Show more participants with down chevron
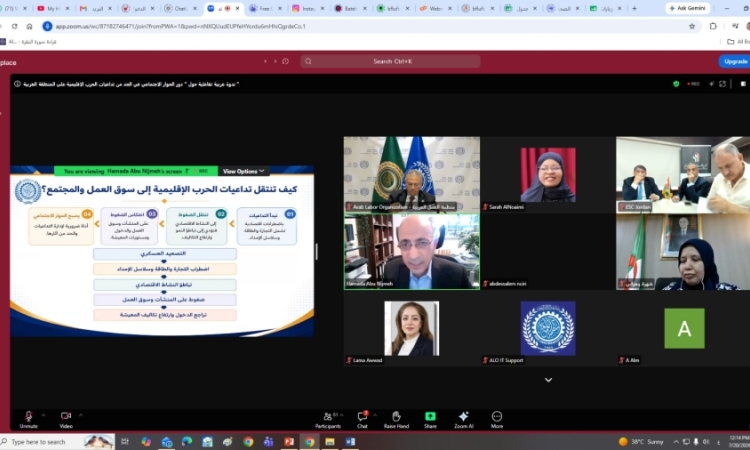750x450 pixels. point(549,380)
